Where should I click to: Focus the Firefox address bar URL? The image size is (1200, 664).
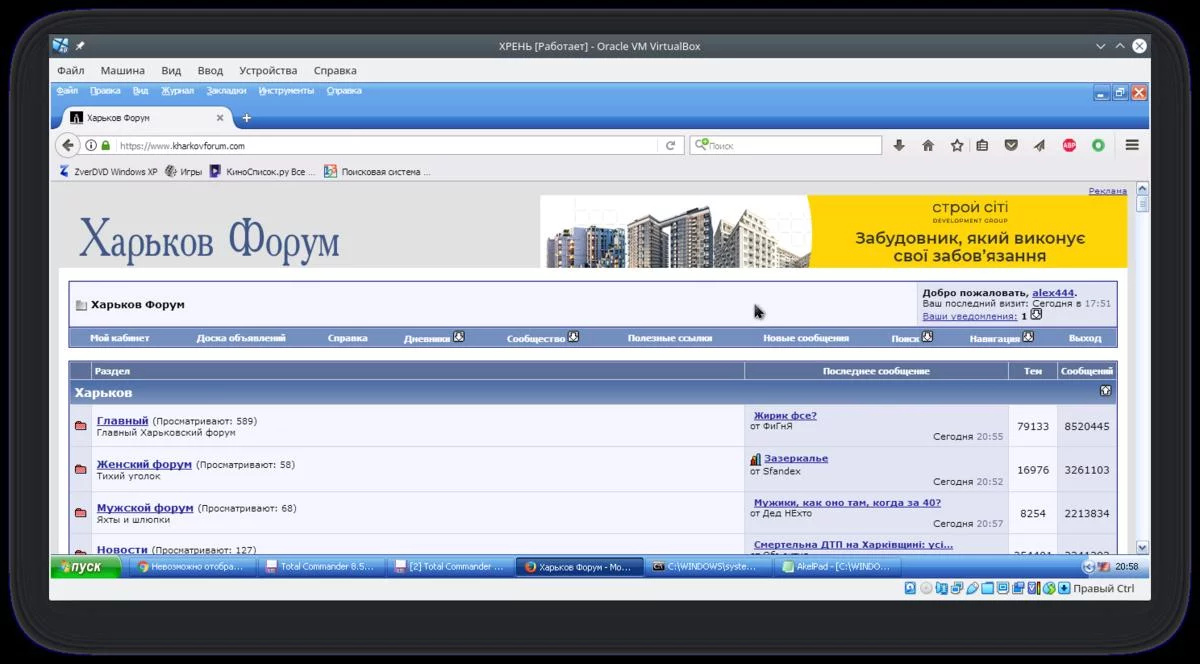pos(385,145)
